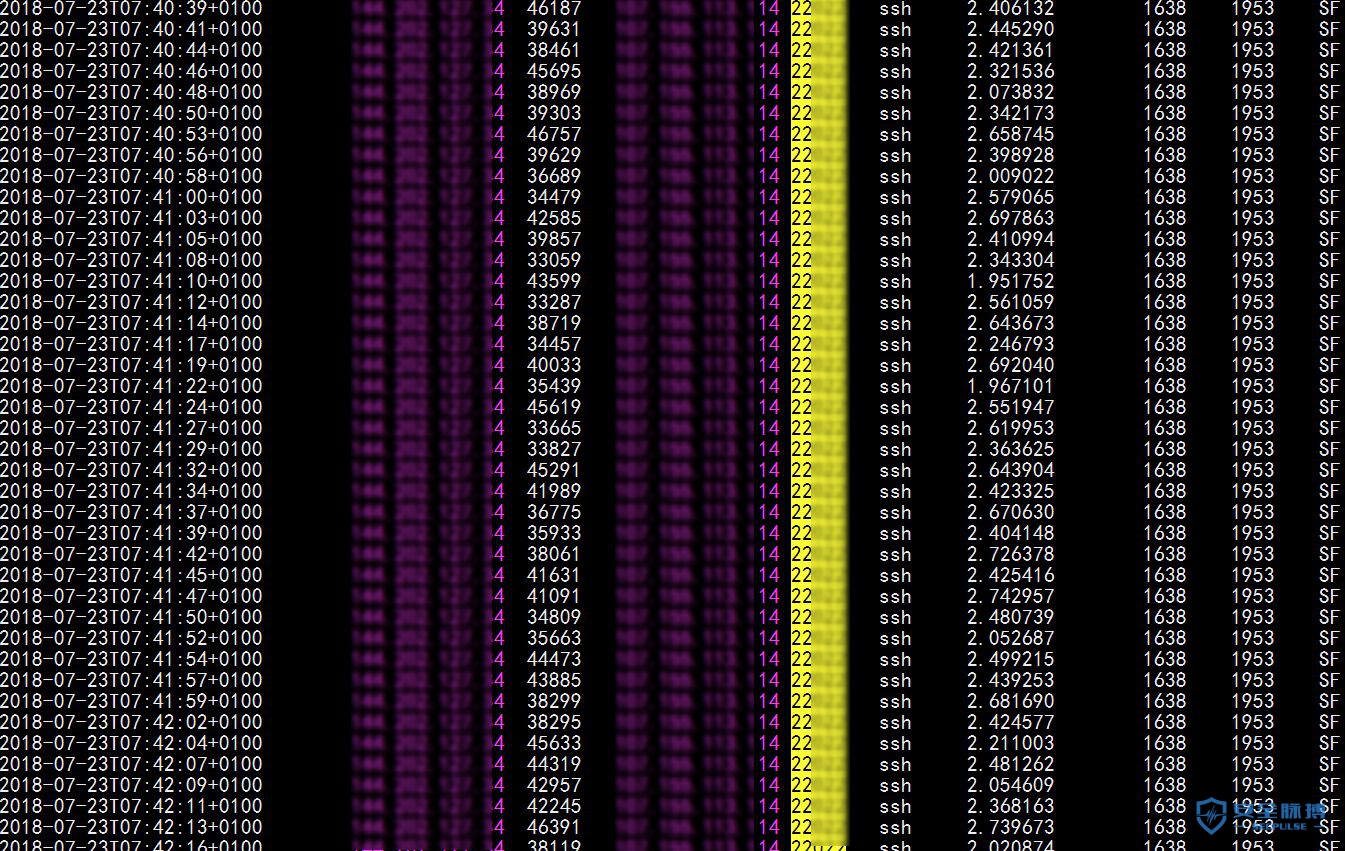
Task: Select timestamp 2018-07-23T07:41:42+0100
Action: point(131,554)
